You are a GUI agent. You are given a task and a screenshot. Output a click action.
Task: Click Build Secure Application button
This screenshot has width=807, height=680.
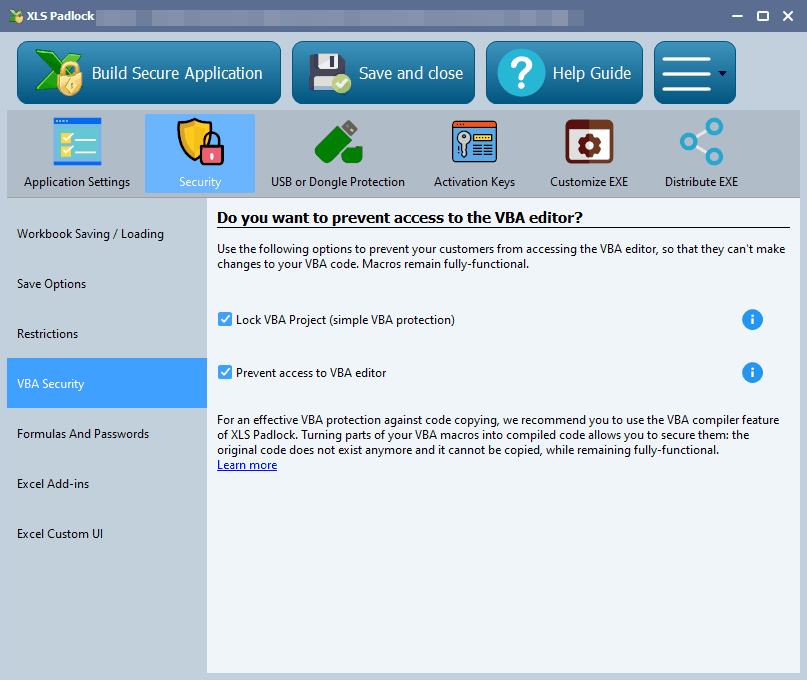coord(149,73)
